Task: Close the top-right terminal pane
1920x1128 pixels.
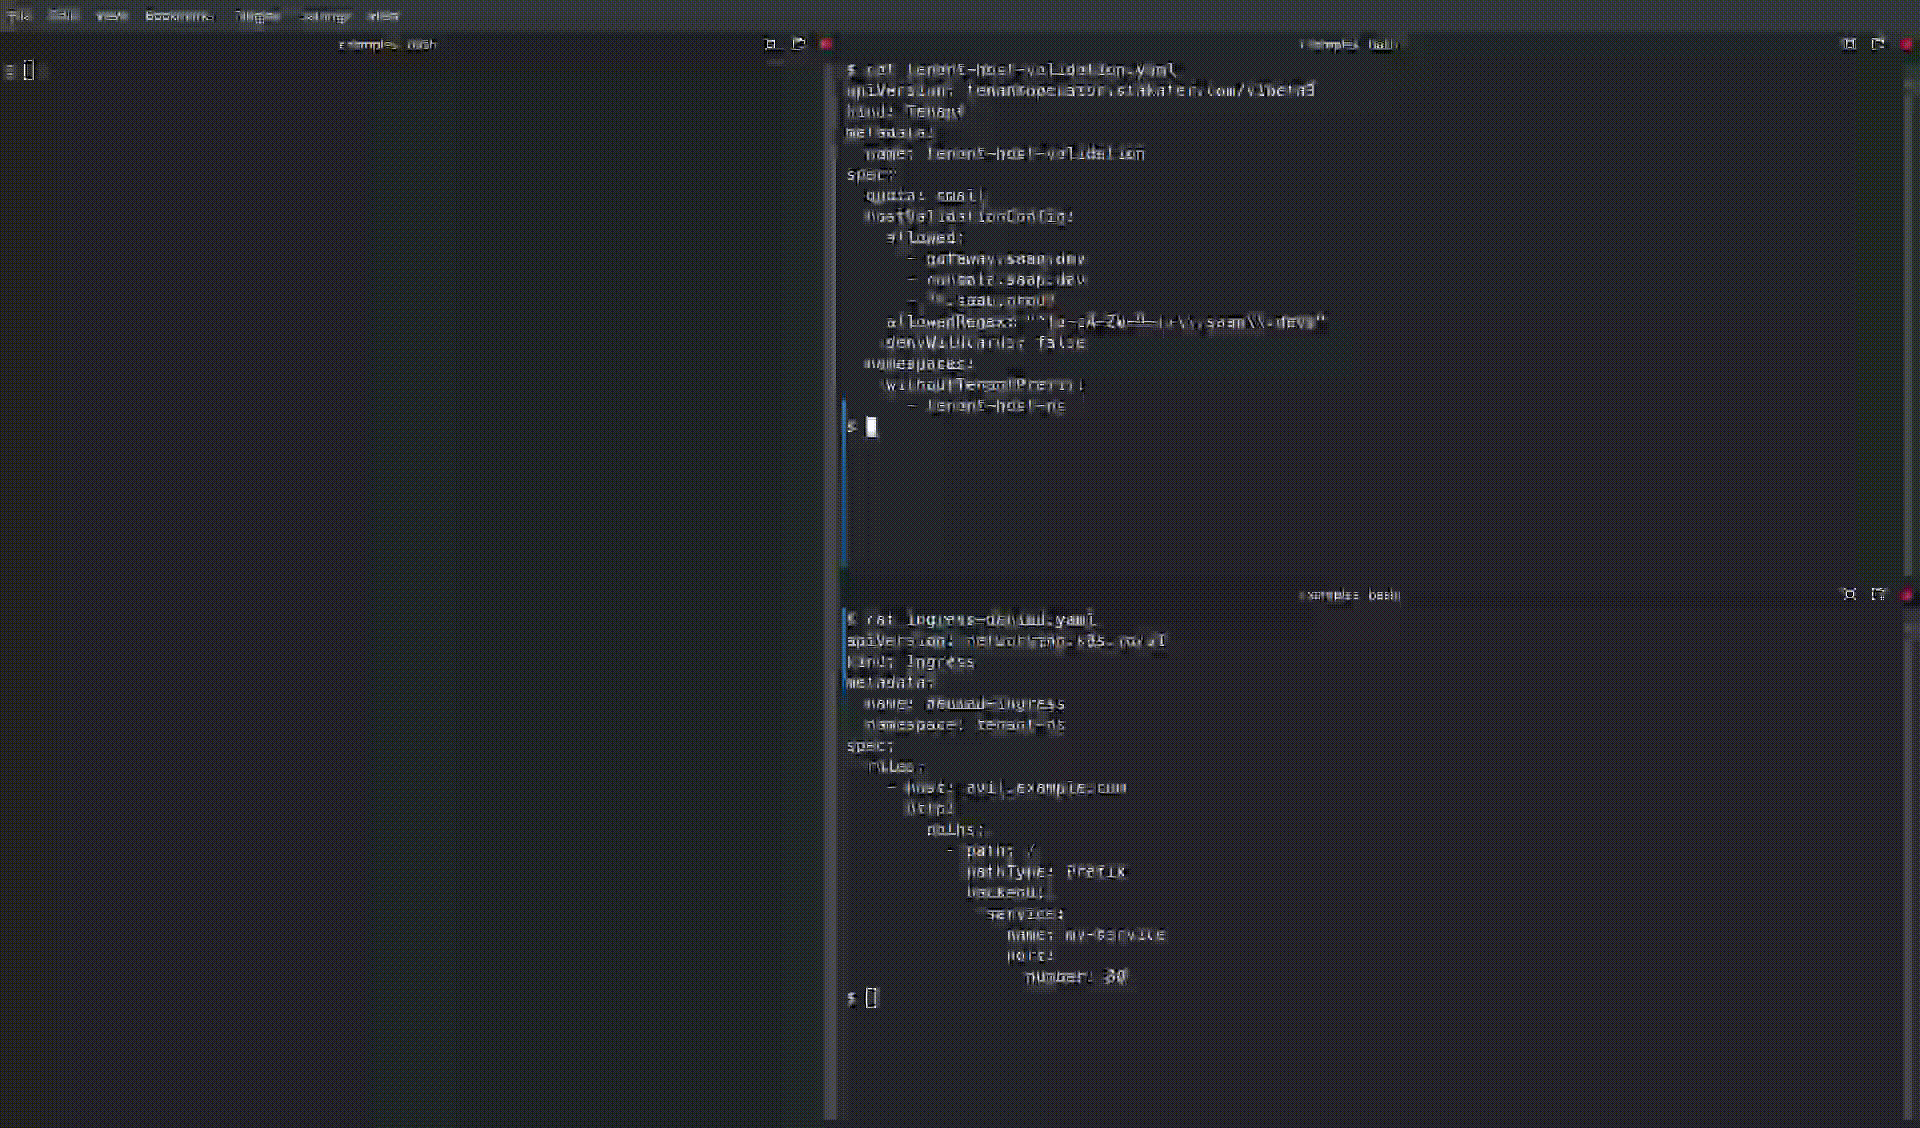Action: (x=1906, y=44)
